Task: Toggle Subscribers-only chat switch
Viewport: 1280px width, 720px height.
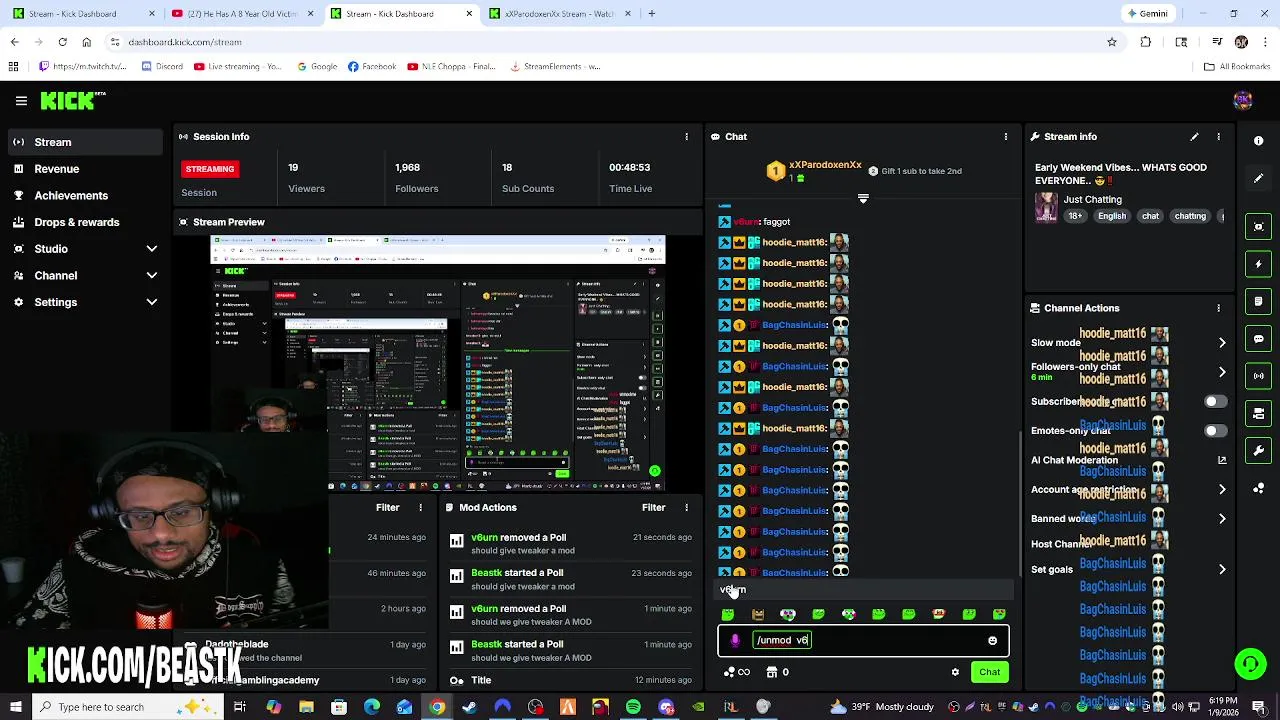Action: [x=1214, y=402]
